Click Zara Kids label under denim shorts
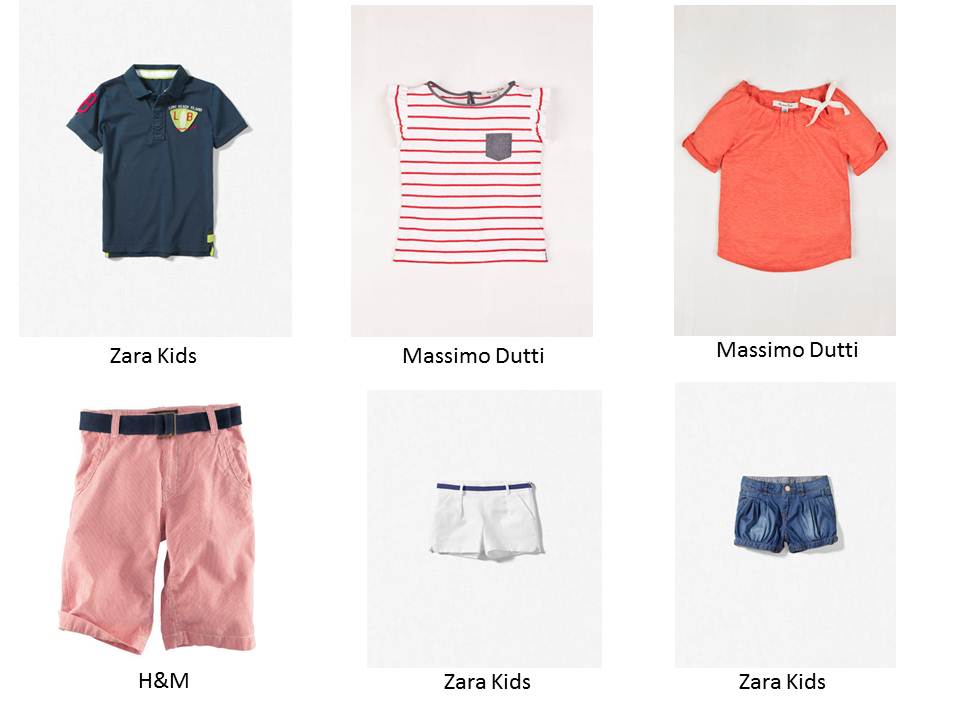This screenshot has height=720, width=960. pos(782,681)
